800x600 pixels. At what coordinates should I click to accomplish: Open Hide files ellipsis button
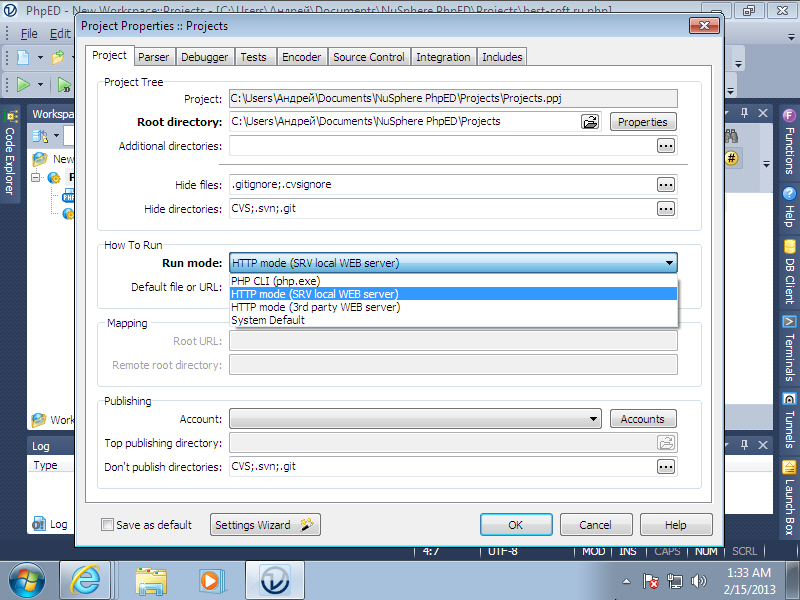(666, 185)
